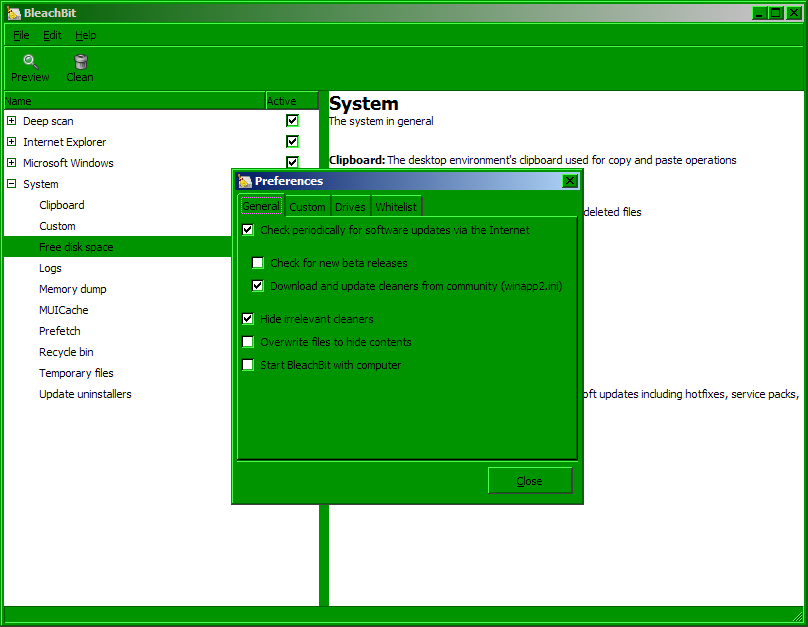Close the Preferences dialog with X
The image size is (808, 627).
coord(569,181)
